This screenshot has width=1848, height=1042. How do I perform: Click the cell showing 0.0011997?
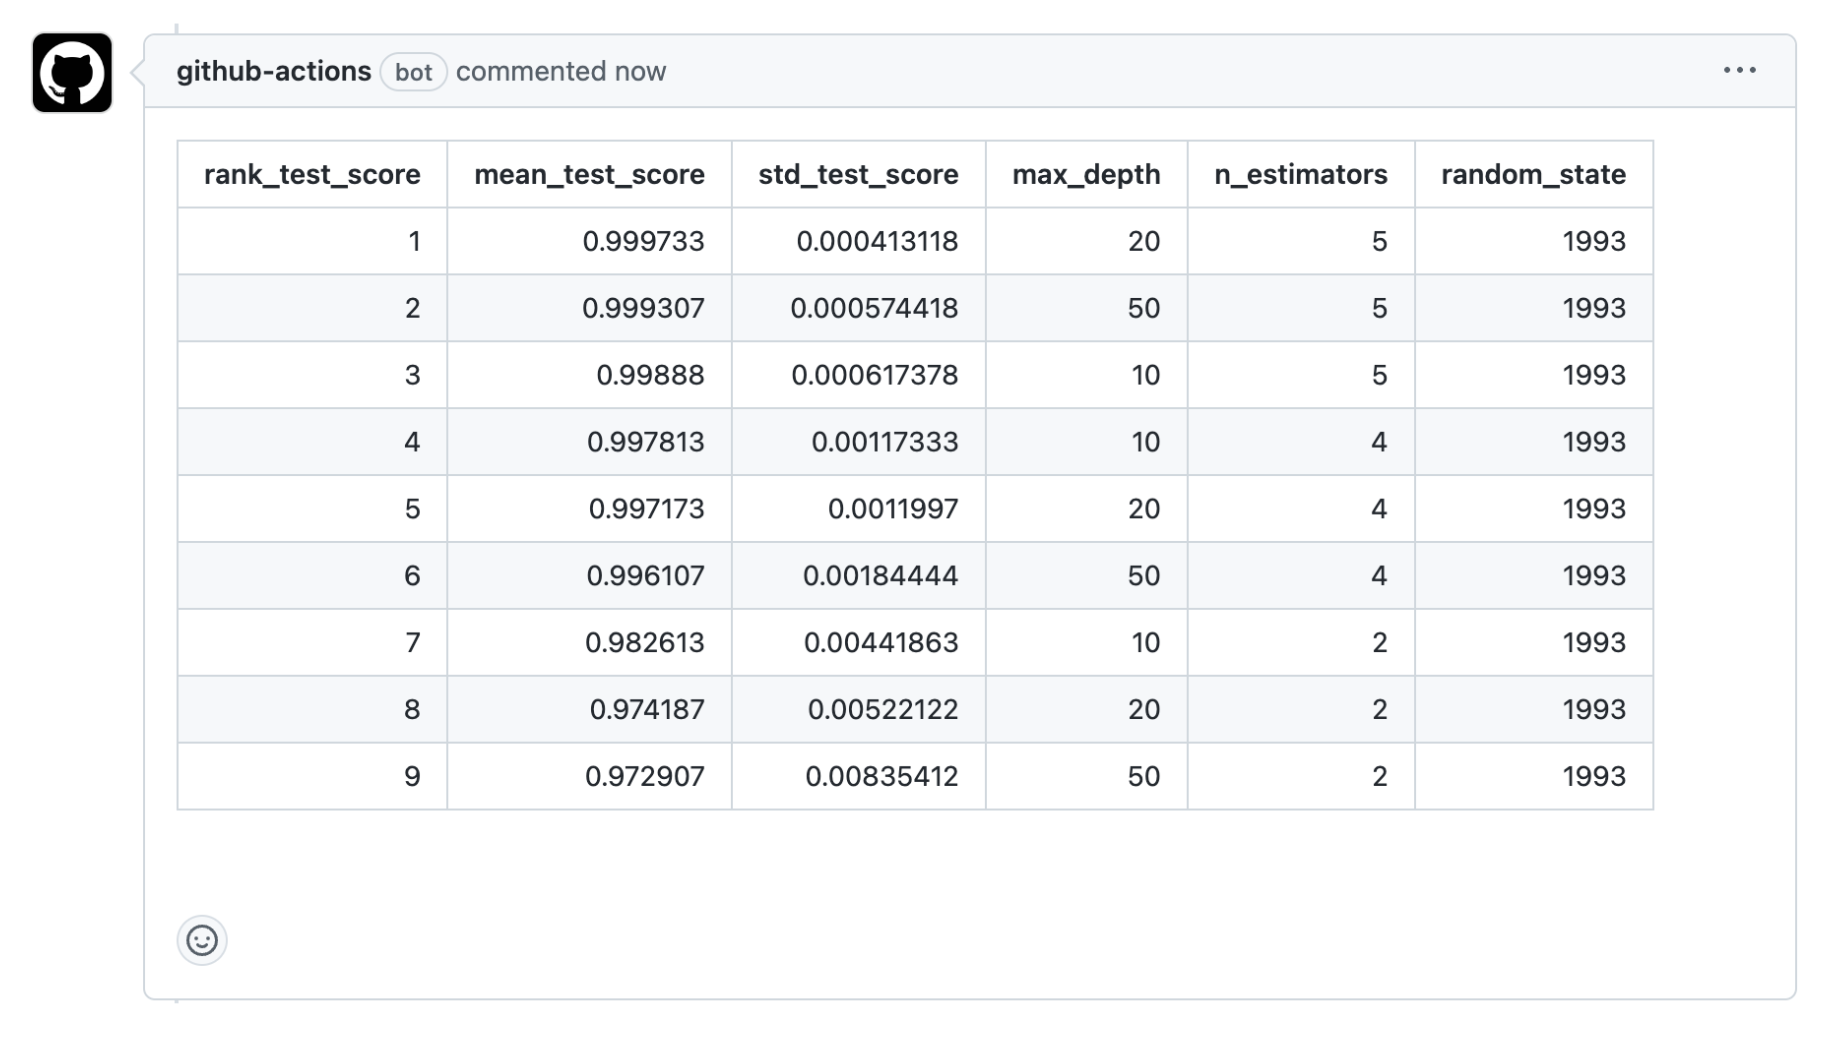tap(858, 509)
